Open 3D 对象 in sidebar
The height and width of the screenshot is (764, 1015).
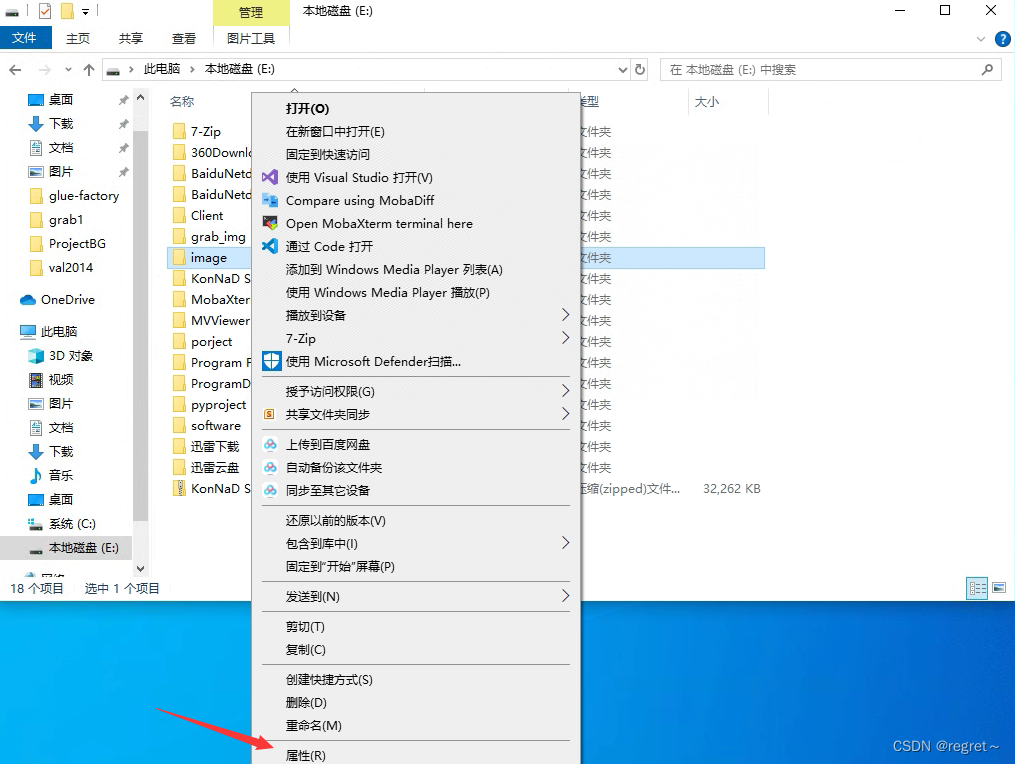pyautogui.click(x=61, y=355)
